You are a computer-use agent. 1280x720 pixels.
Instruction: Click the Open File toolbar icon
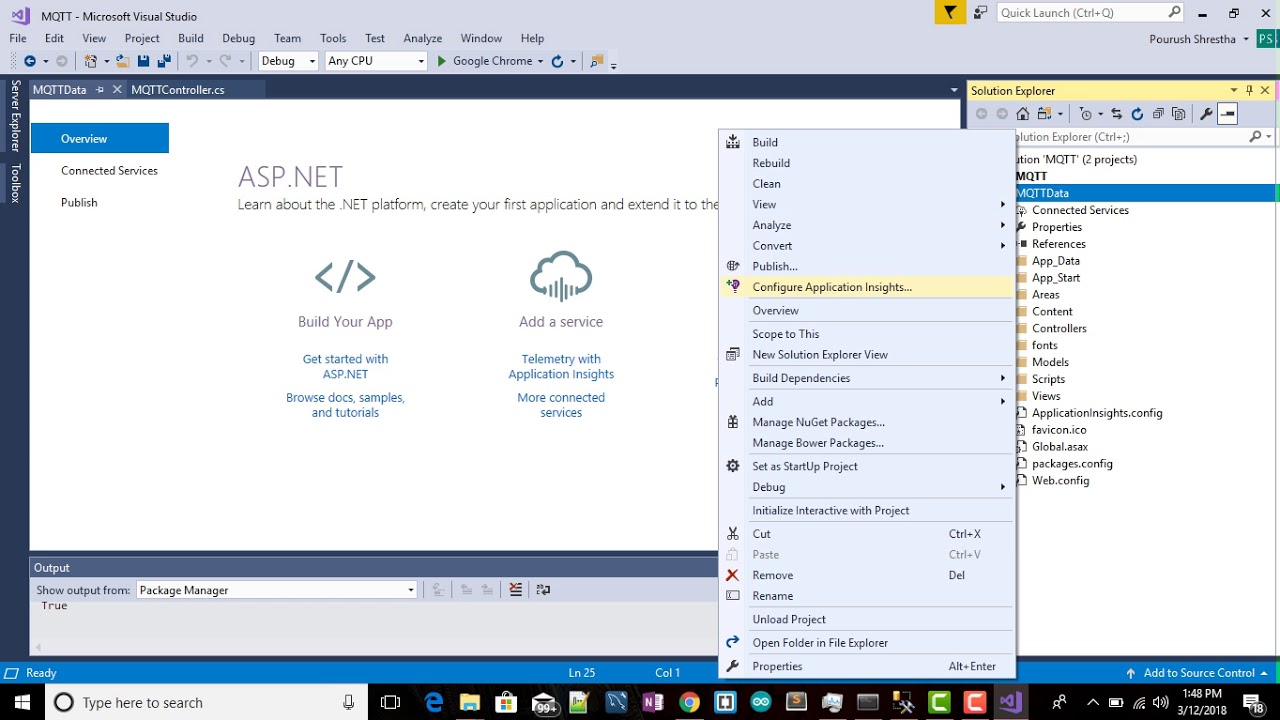coord(122,61)
